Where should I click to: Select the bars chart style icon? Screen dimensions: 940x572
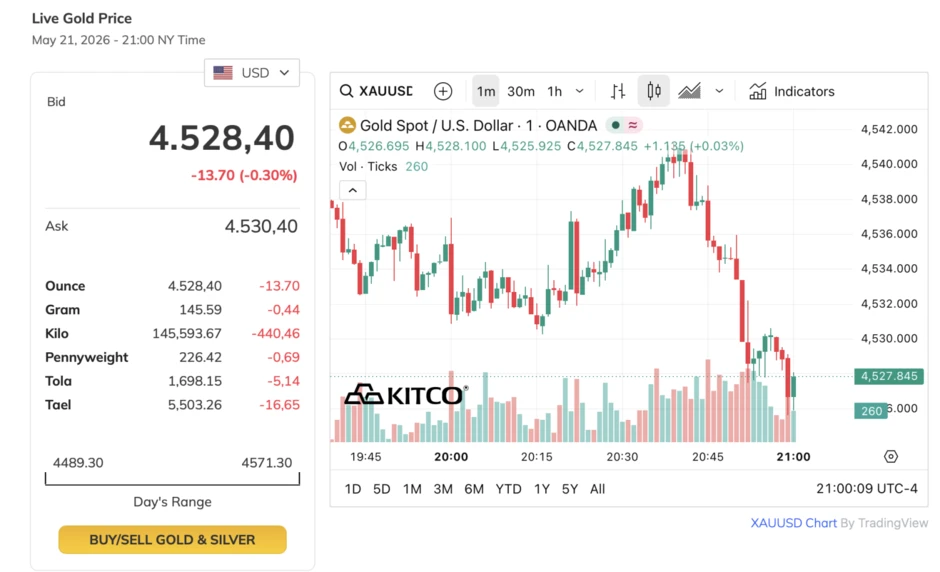click(618, 91)
